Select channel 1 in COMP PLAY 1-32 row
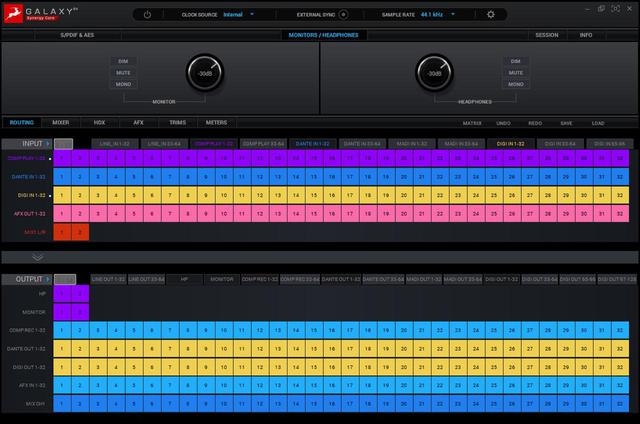 [x=62, y=158]
